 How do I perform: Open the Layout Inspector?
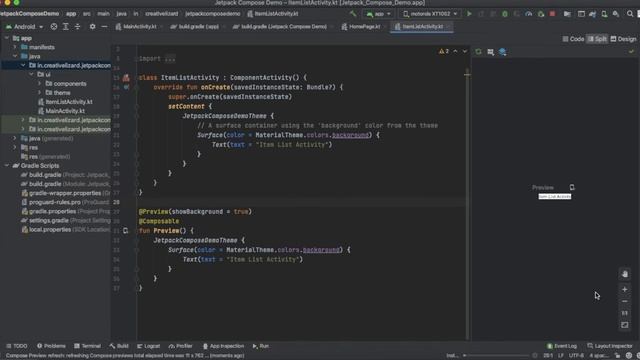point(609,346)
